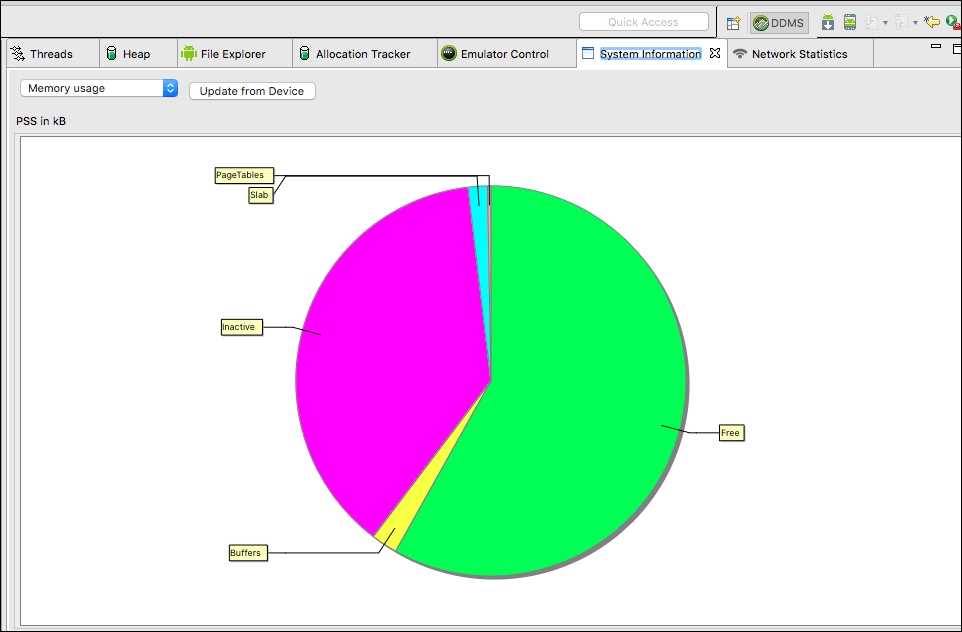
Task: Click the Android File Explorer icon
Action: click(188, 54)
